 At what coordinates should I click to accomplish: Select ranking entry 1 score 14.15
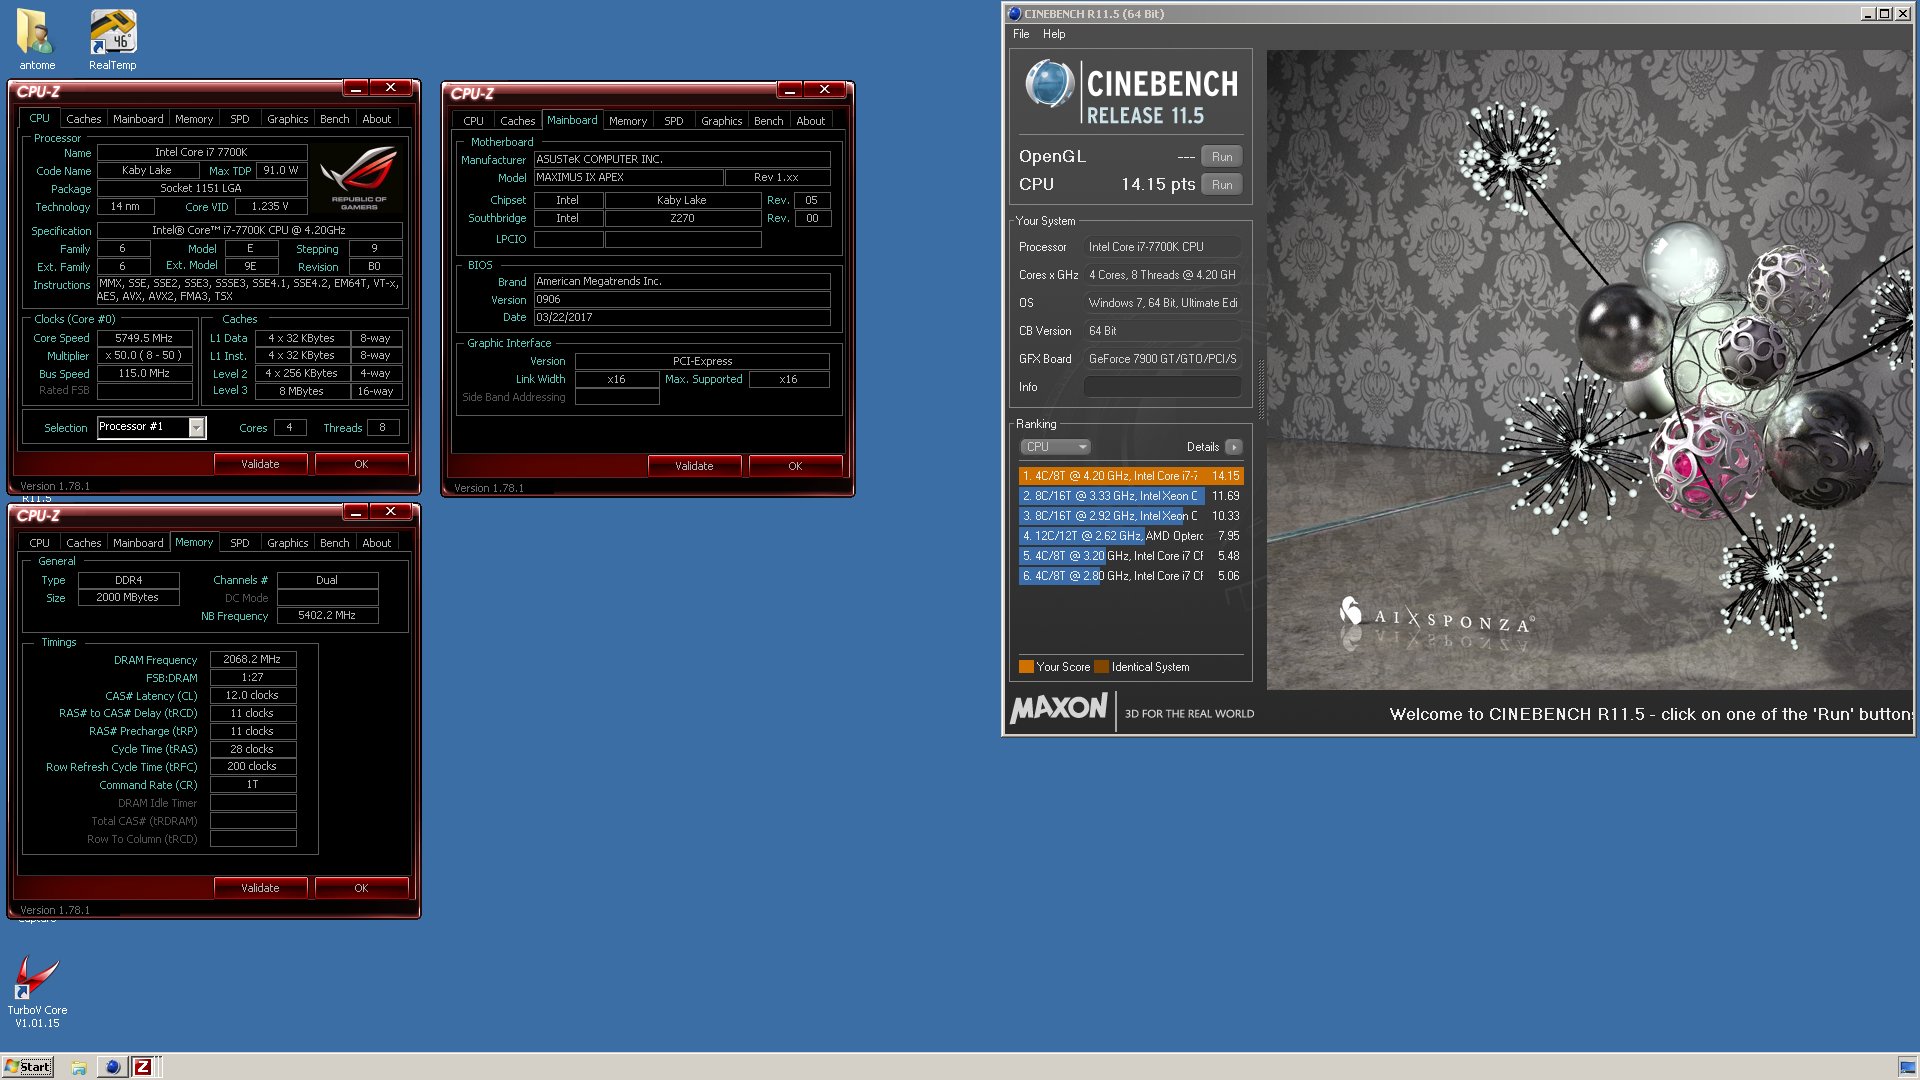1130,476
